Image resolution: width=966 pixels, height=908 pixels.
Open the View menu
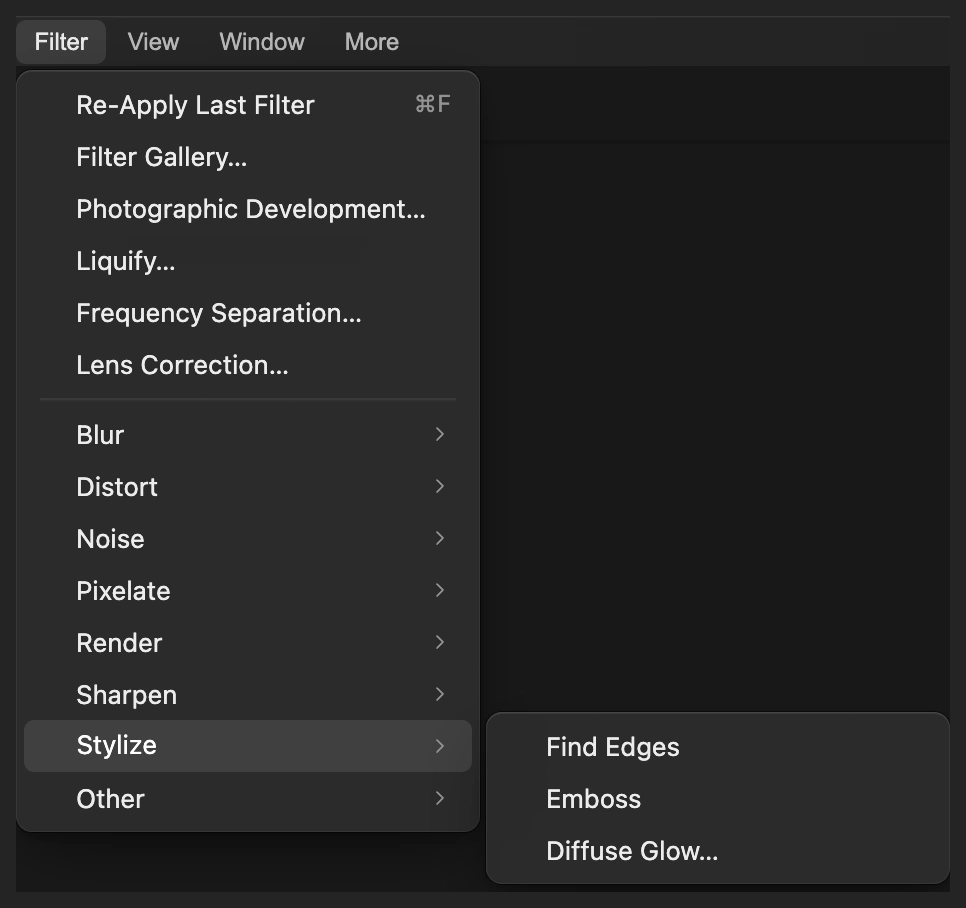pos(153,42)
